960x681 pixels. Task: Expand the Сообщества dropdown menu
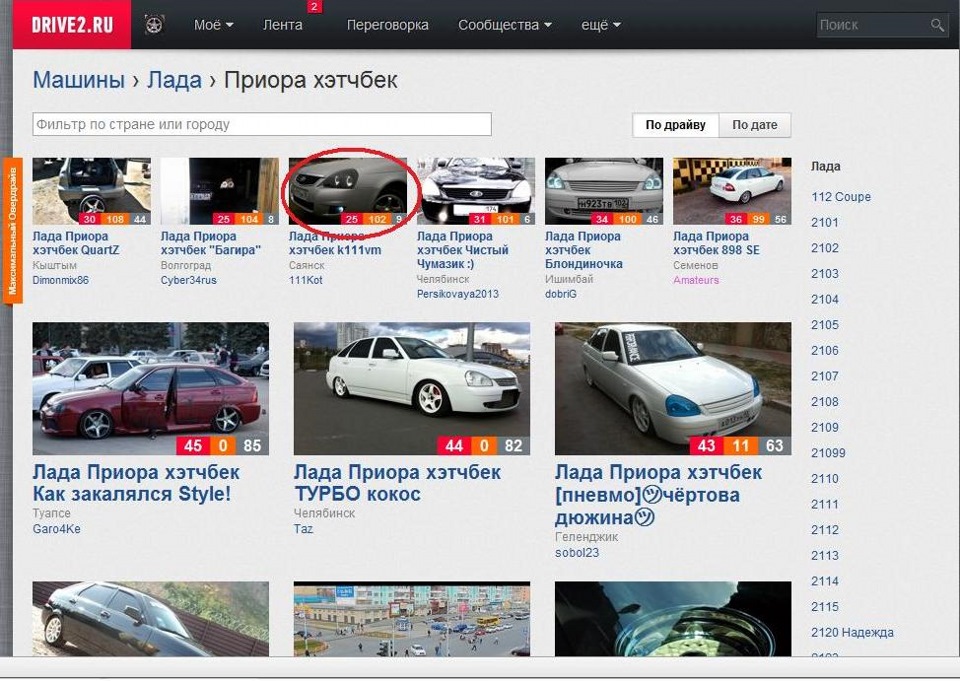(x=504, y=25)
